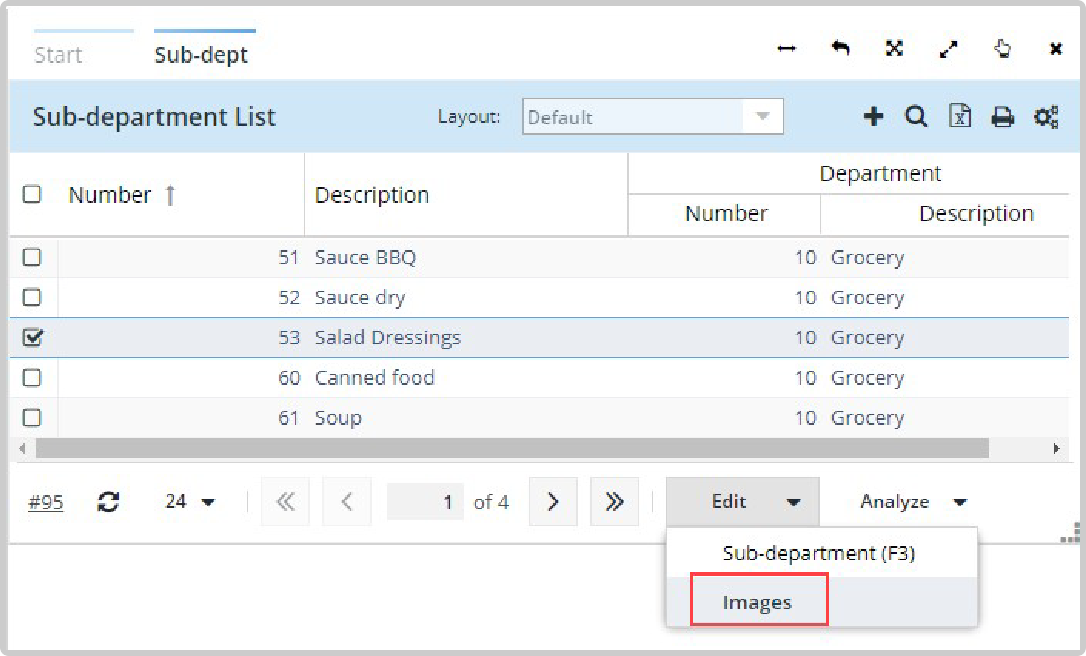1086x656 pixels.
Task: Open search with the magnifier icon
Action: (x=916, y=117)
